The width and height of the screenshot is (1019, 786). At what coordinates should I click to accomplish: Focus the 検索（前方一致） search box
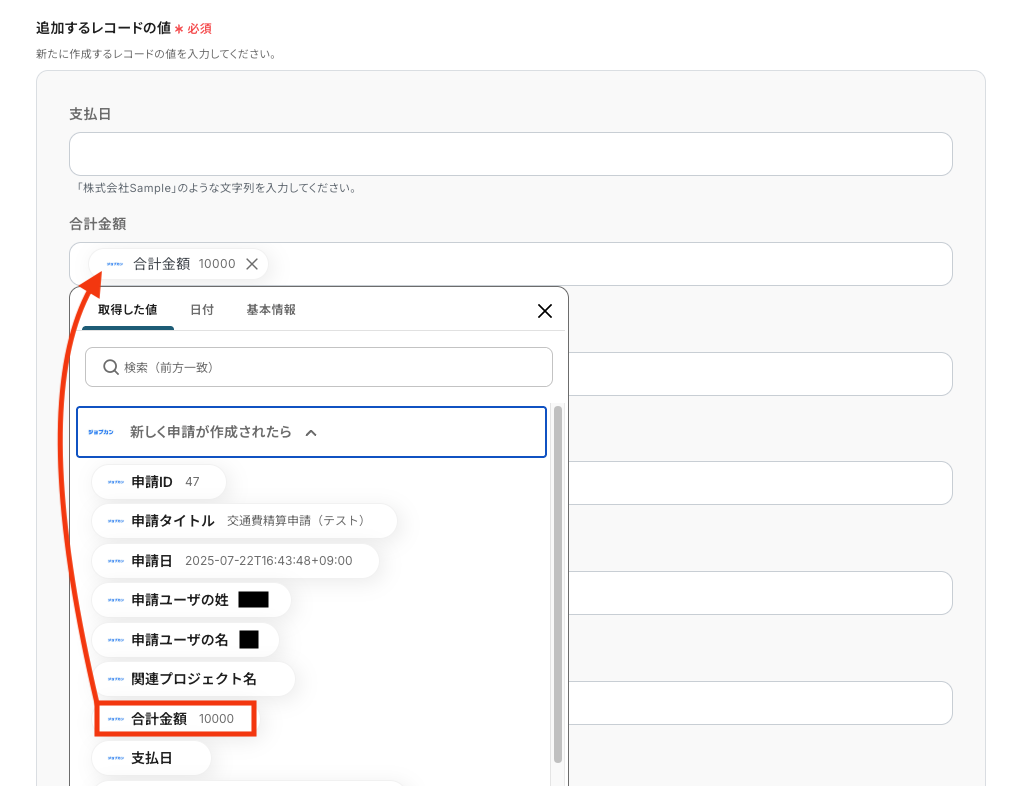[x=318, y=367]
